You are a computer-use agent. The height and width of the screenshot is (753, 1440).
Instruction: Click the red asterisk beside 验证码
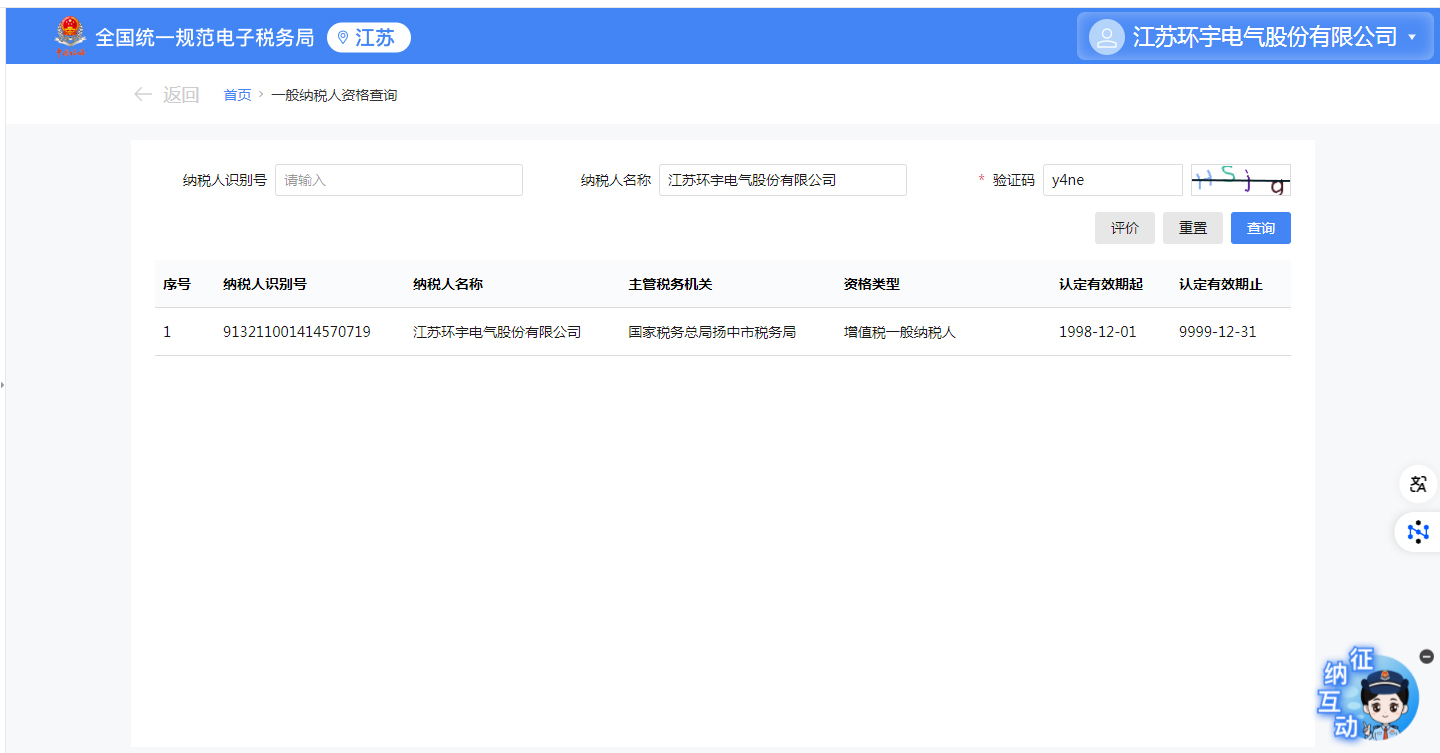click(980, 180)
